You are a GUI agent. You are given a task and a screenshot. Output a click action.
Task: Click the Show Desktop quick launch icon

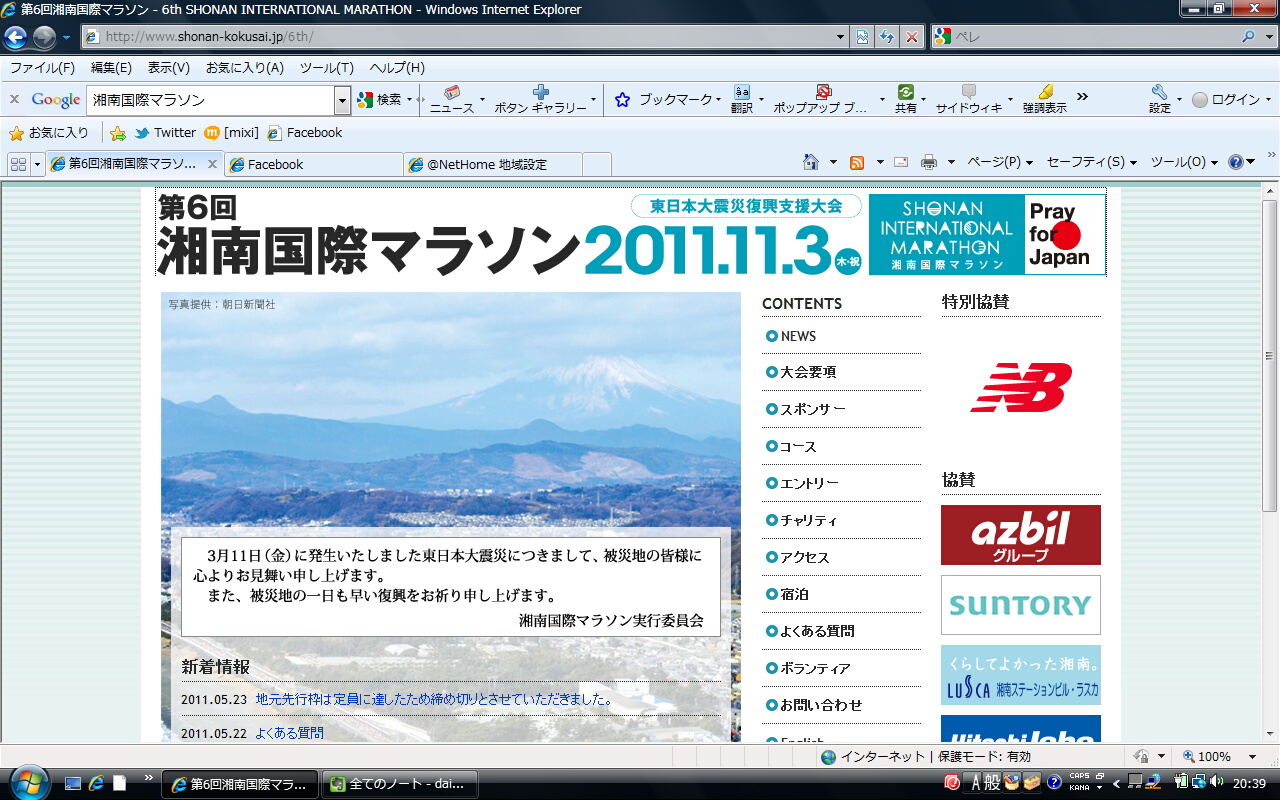(73, 783)
